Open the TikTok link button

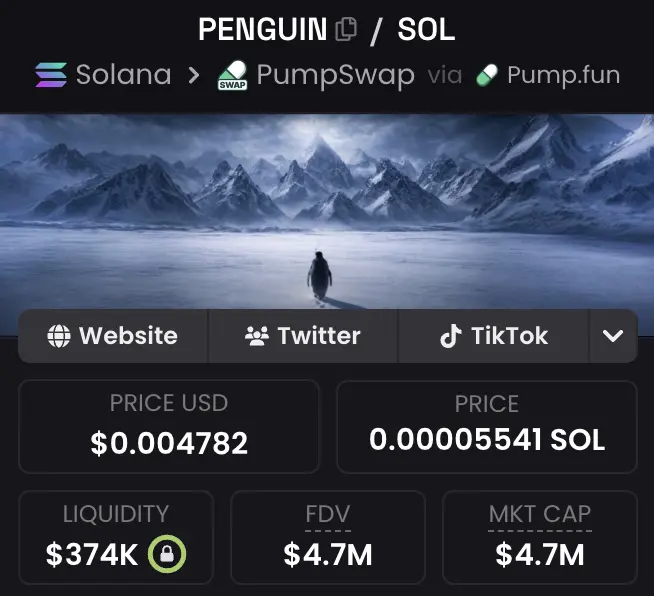click(494, 336)
